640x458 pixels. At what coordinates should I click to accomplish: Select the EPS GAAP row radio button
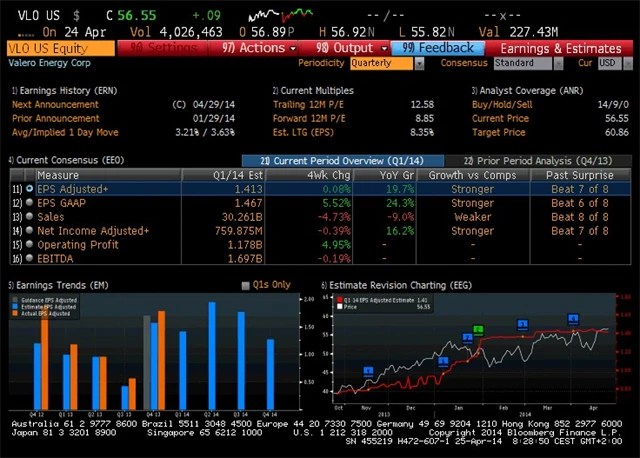click(x=29, y=202)
